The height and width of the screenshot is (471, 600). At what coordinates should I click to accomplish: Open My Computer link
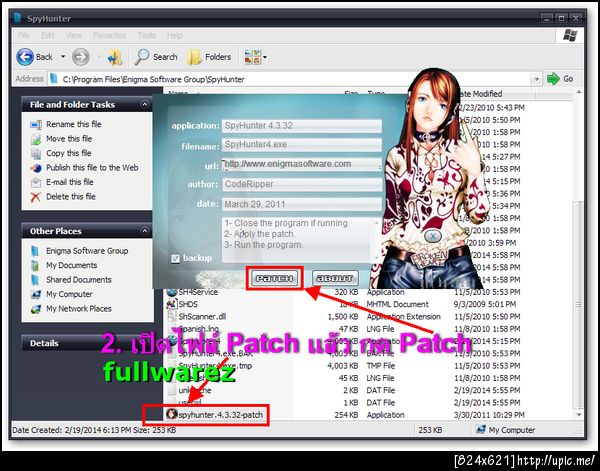coord(69,294)
